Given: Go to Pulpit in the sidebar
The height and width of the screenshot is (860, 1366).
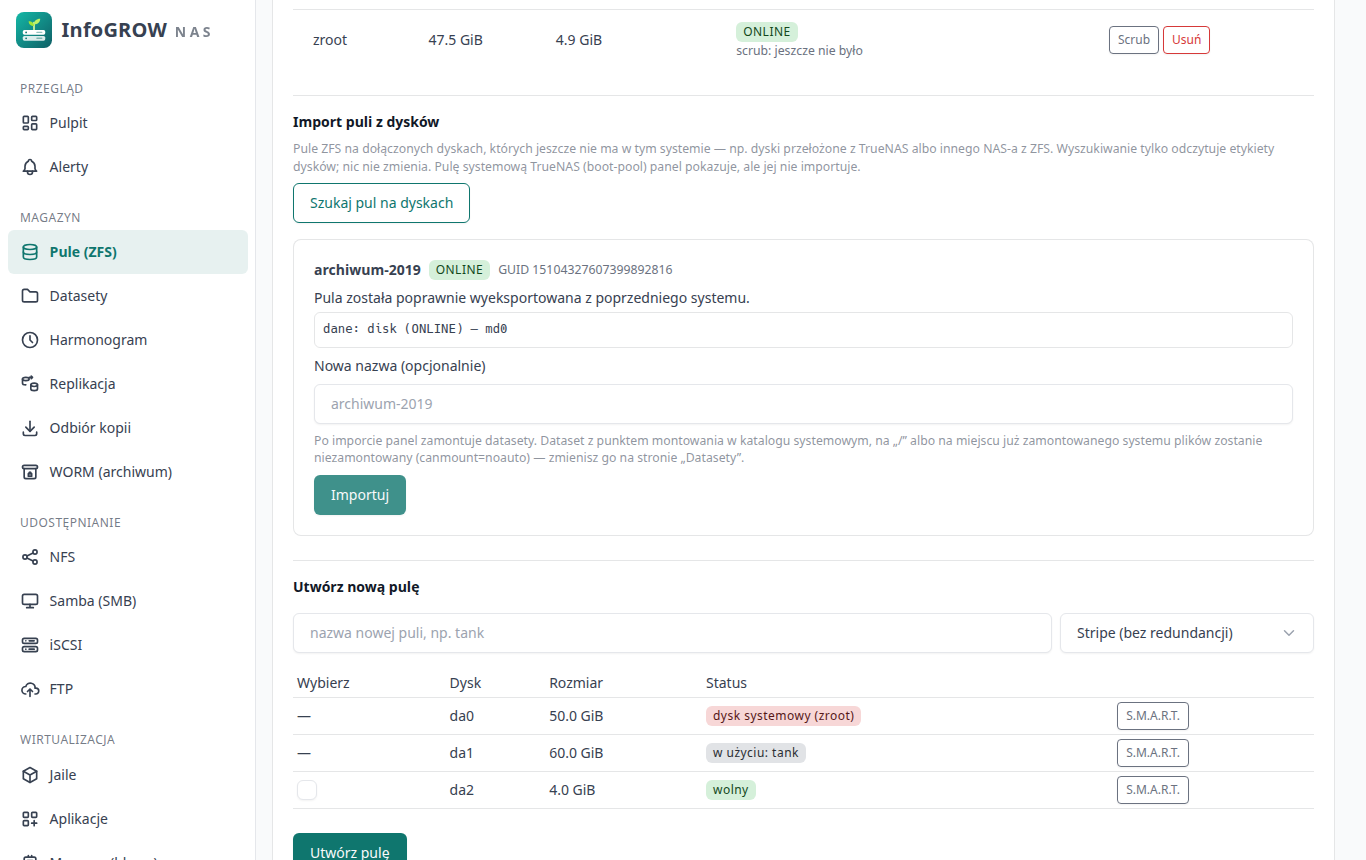Looking at the screenshot, I should (x=128, y=123).
